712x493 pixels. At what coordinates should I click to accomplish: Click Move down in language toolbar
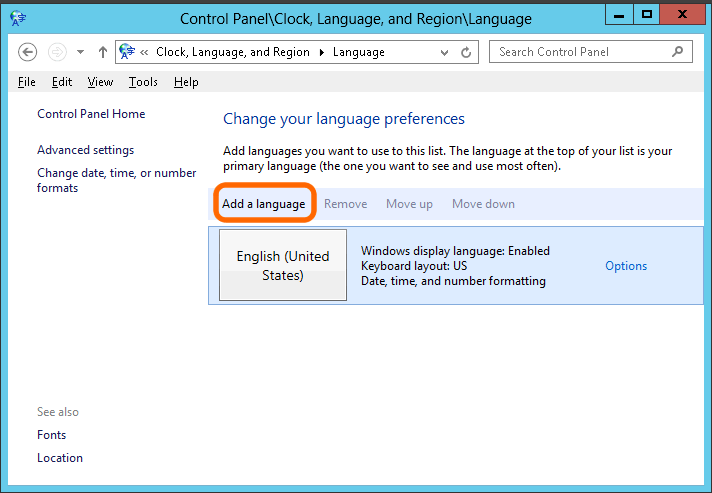click(484, 204)
